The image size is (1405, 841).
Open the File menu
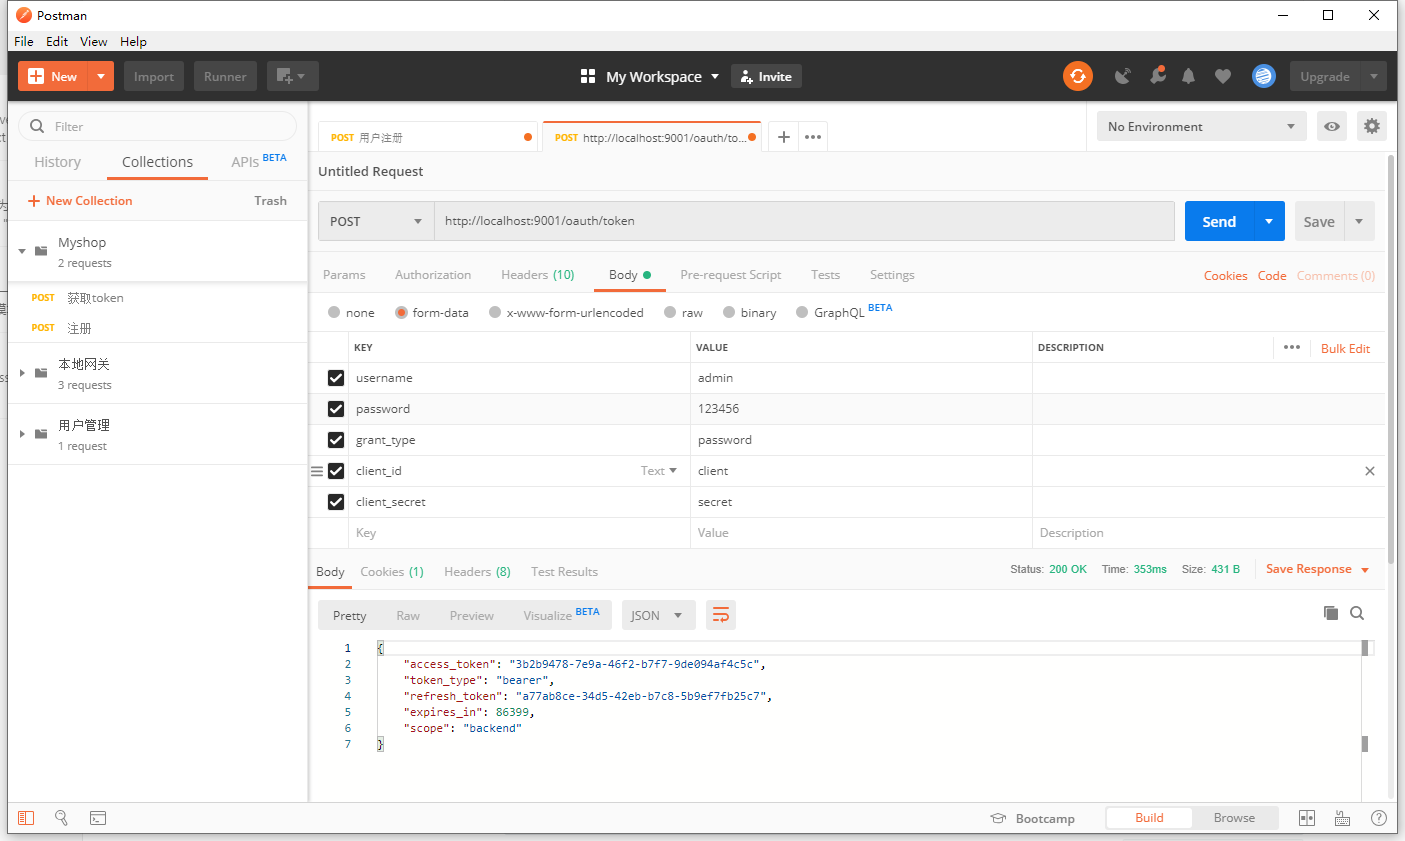[24, 41]
